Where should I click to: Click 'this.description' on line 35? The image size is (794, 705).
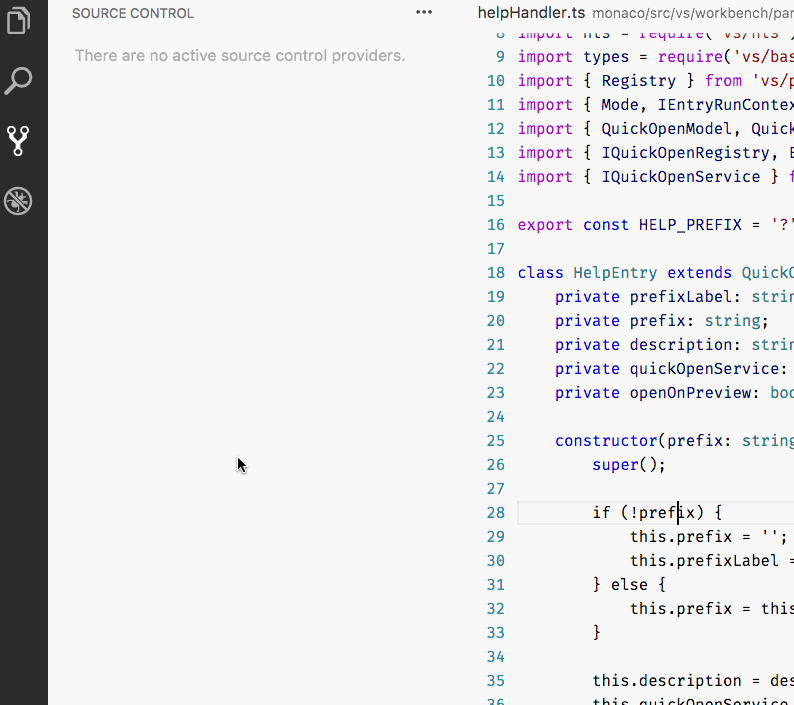coord(666,681)
